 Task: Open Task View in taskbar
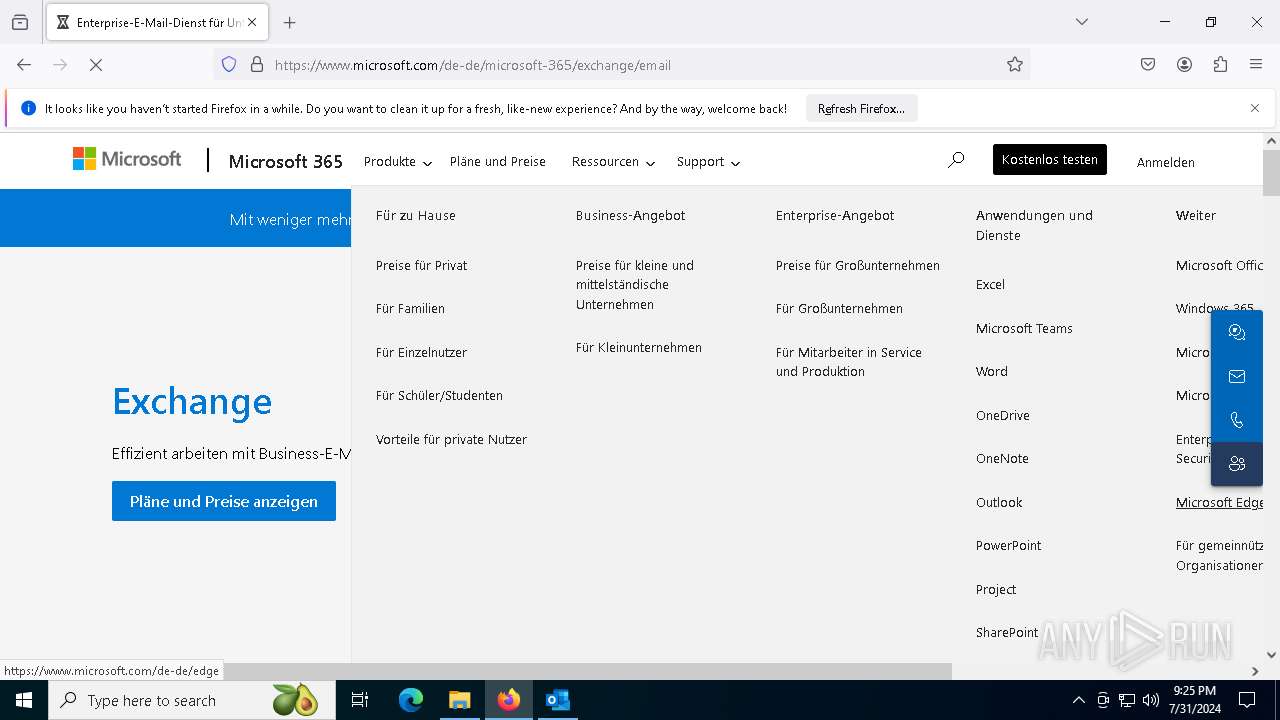click(360, 700)
